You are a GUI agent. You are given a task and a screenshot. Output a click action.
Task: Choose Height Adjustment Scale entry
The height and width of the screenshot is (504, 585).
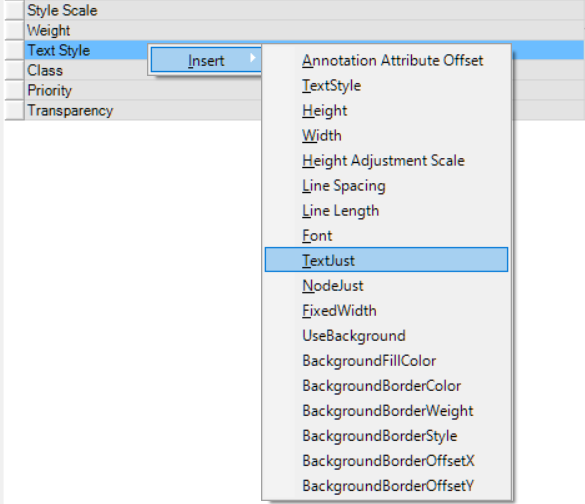386,160
